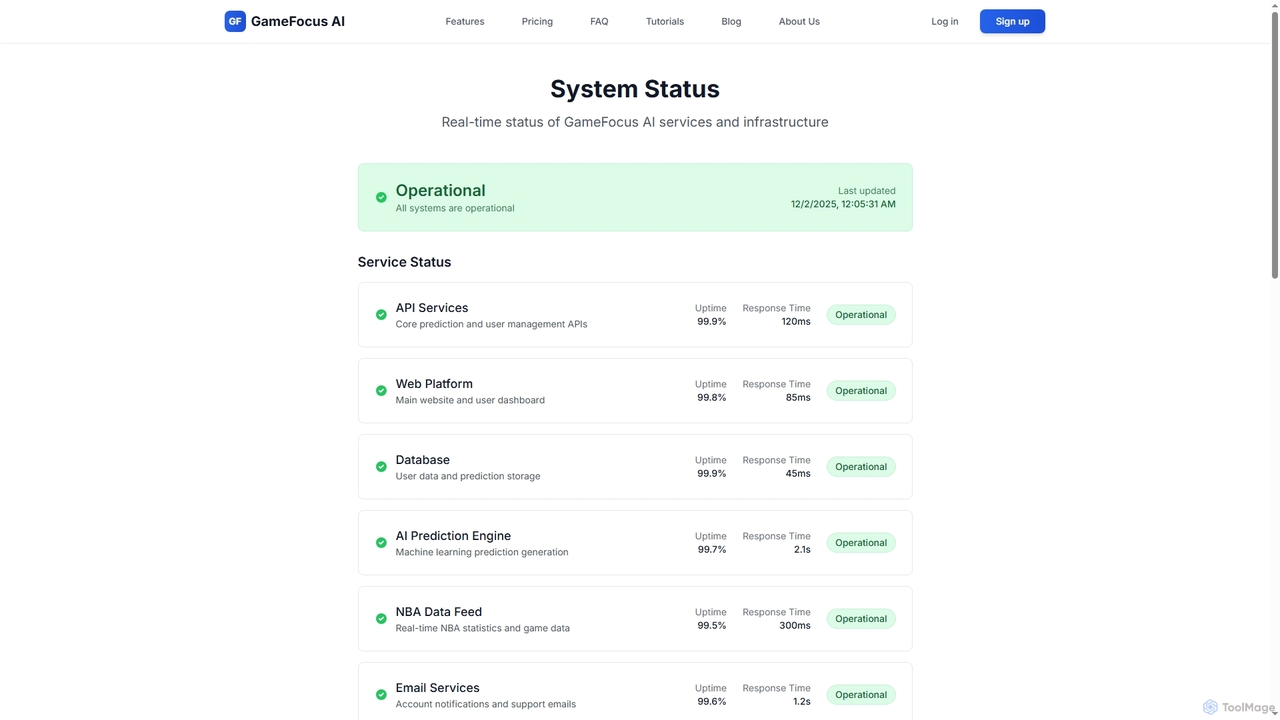Click 'Main website and user dashboard' description
The height and width of the screenshot is (720, 1280).
click(x=470, y=400)
